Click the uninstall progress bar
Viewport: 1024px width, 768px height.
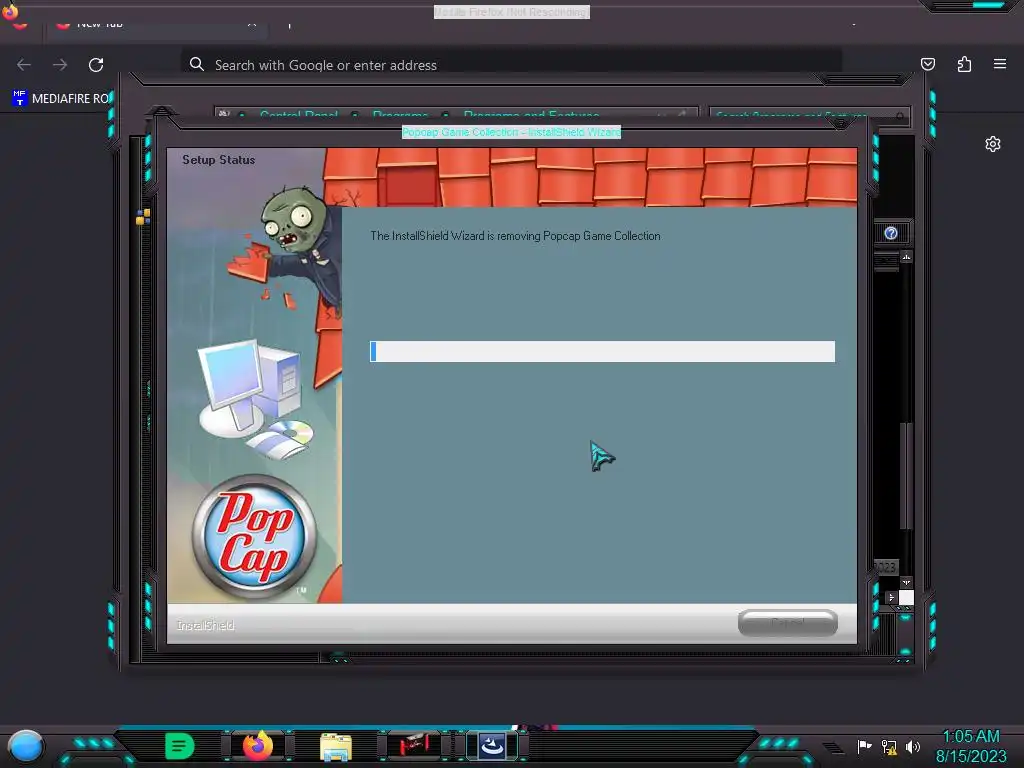click(602, 351)
